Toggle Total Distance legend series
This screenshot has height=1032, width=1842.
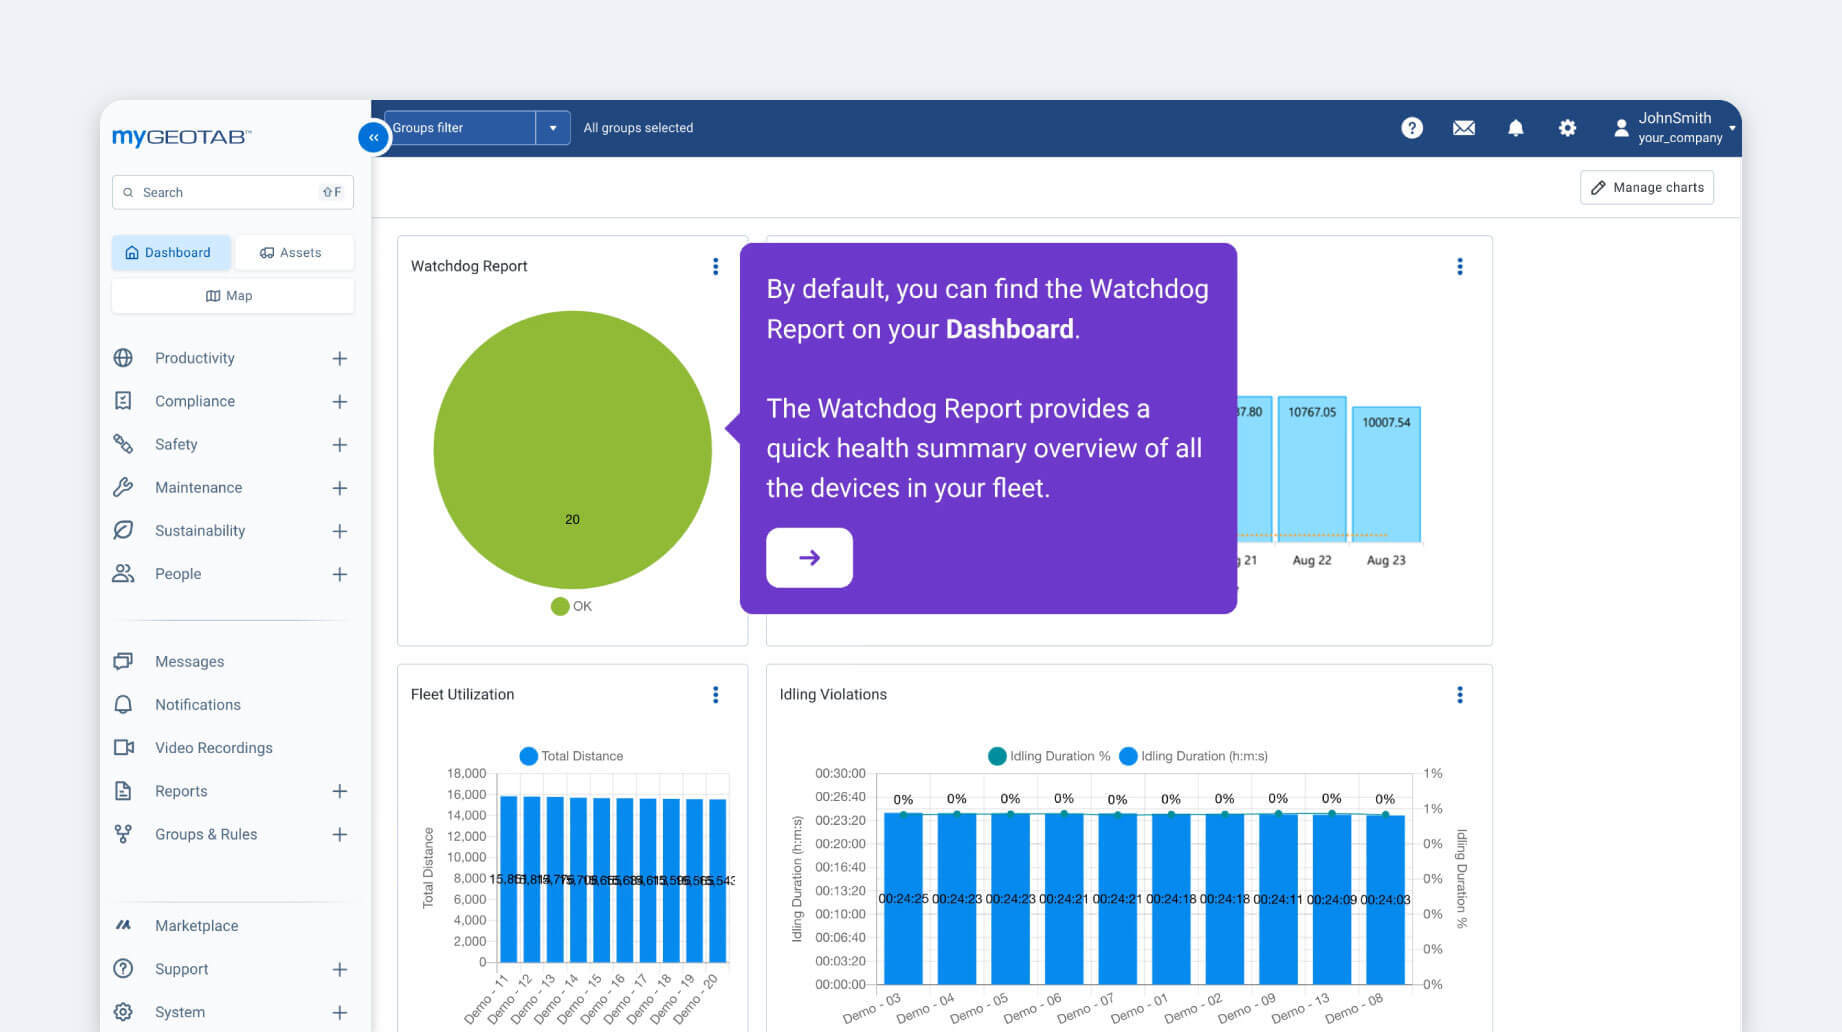click(571, 756)
